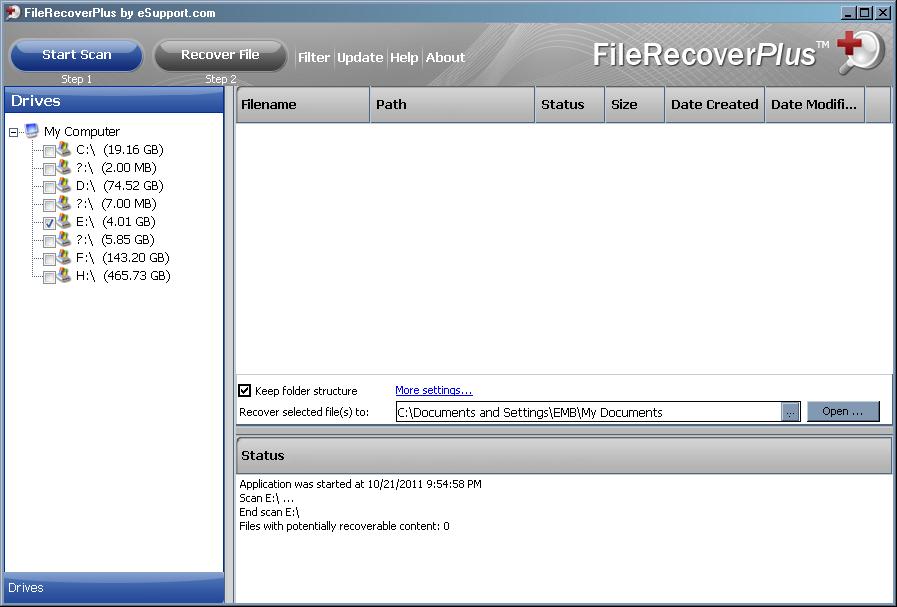
Task: Check the C:\ drive checkbox
Action: pos(49,151)
